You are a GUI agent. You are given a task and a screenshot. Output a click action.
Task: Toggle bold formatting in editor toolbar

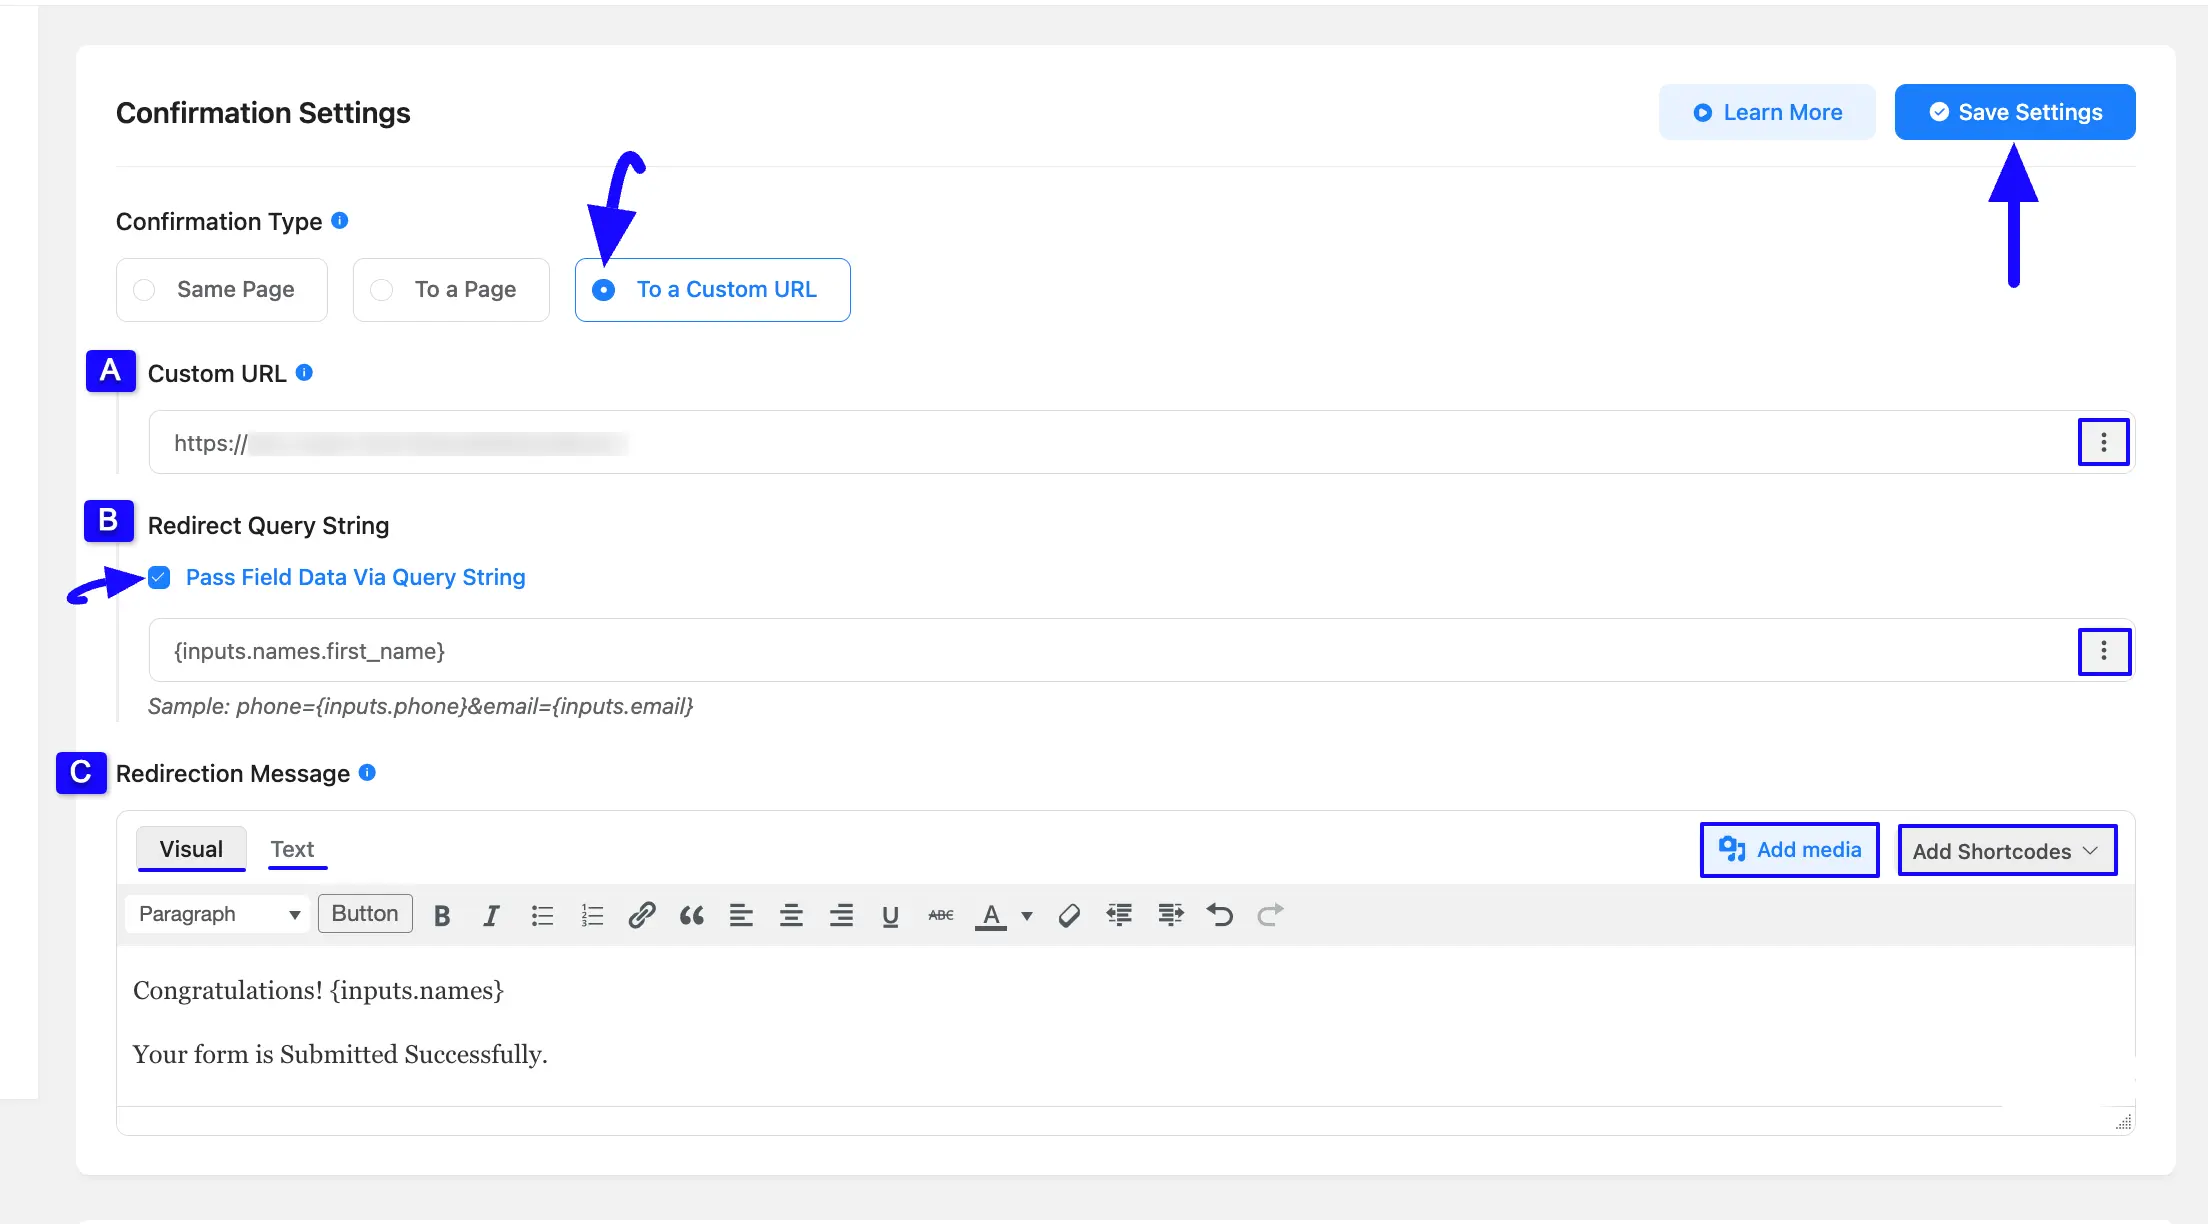coord(442,915)
